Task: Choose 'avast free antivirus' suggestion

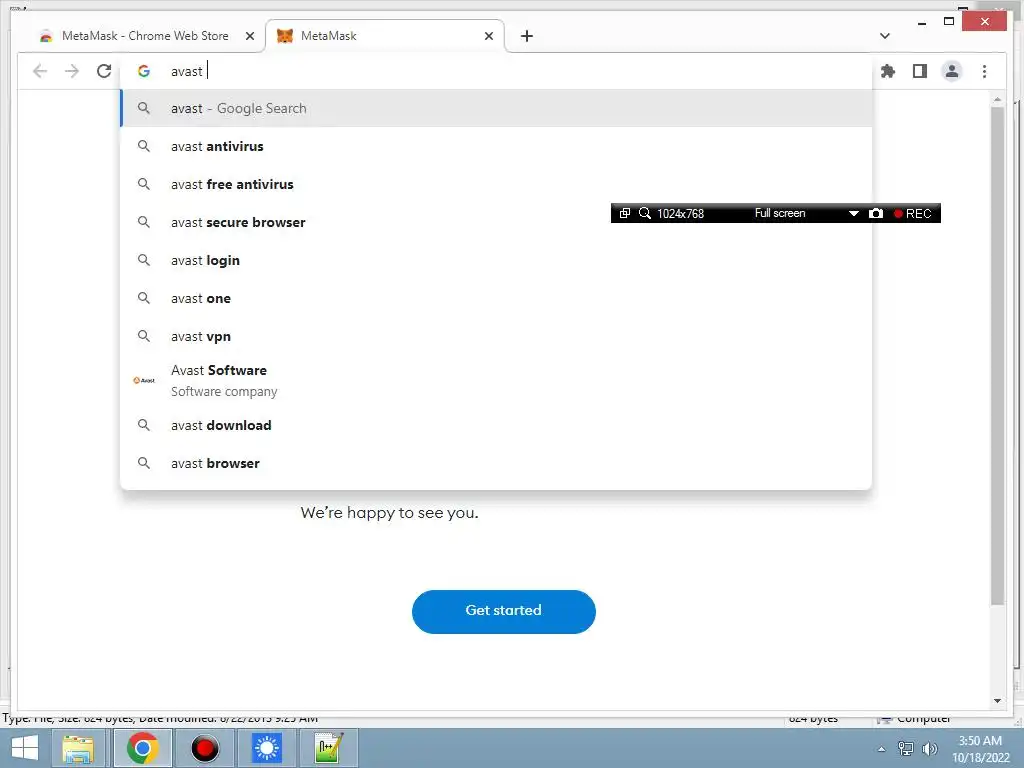Action: pyautogui.click(x=496, y=184)
